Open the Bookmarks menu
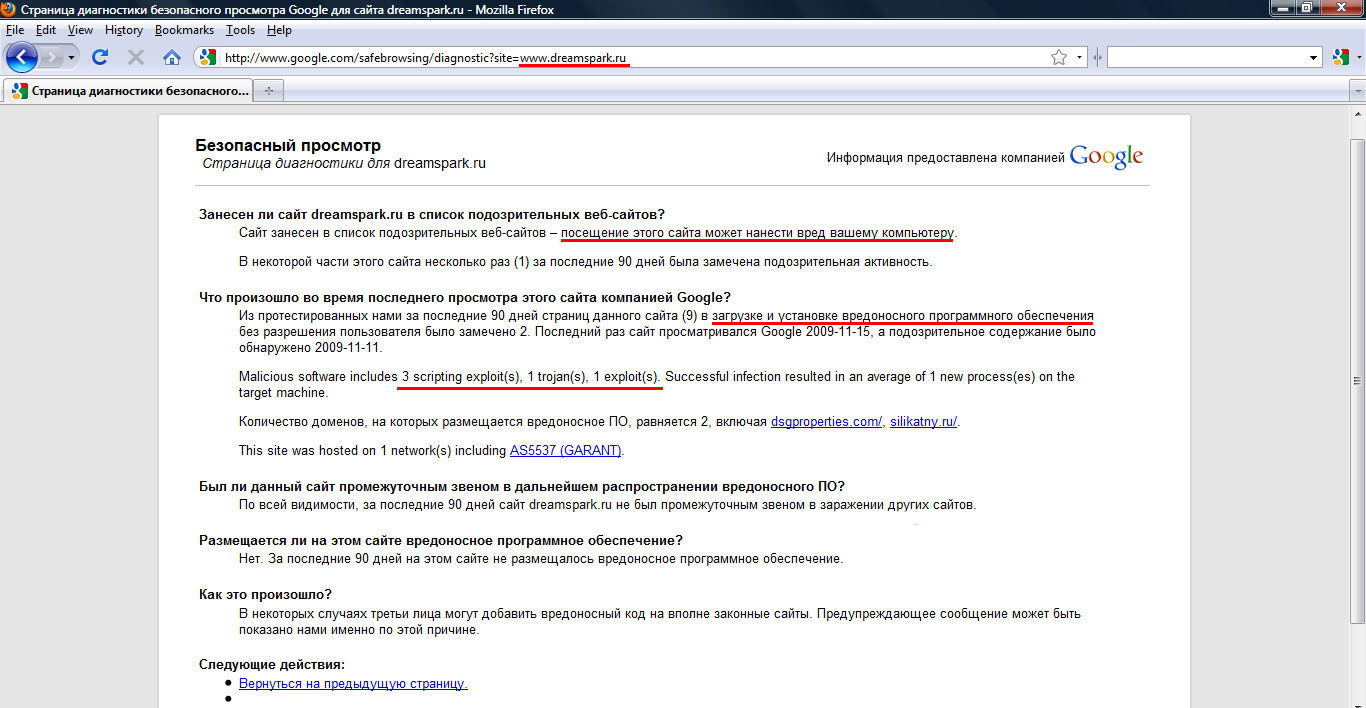Screen dimensions: 1366x708 click(x=184, y=30)
